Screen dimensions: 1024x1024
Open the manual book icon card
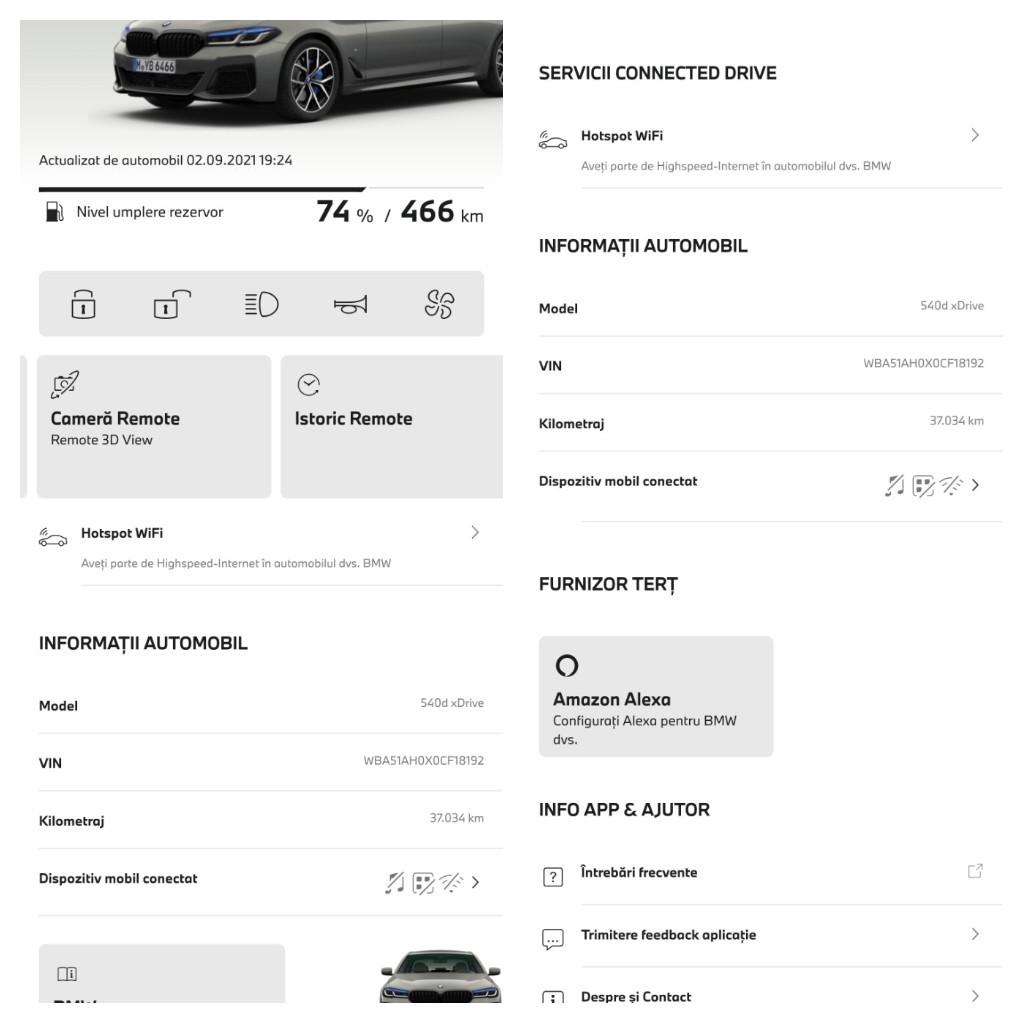pyautogui.click(x=162, y=973)
